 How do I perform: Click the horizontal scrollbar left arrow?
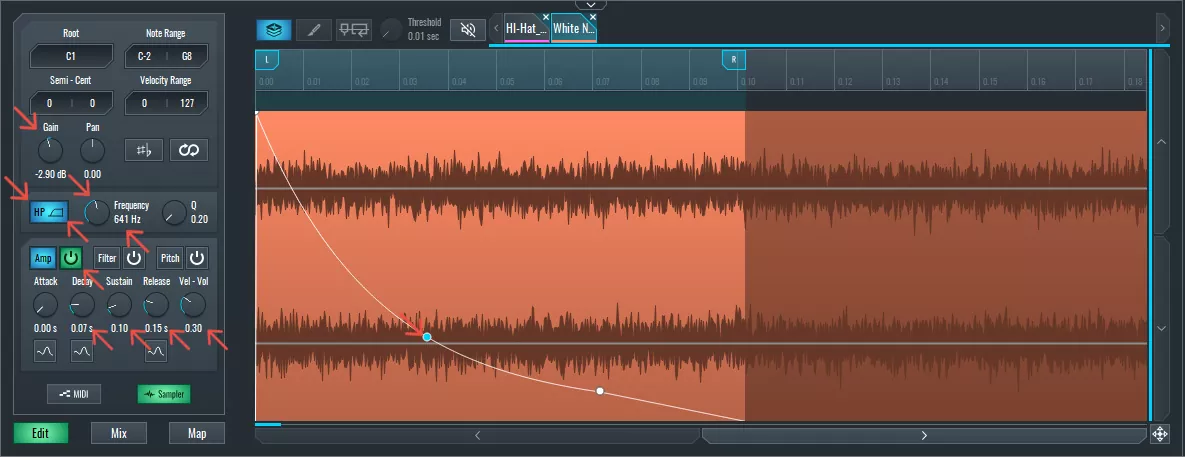click(x=478, y=436)
